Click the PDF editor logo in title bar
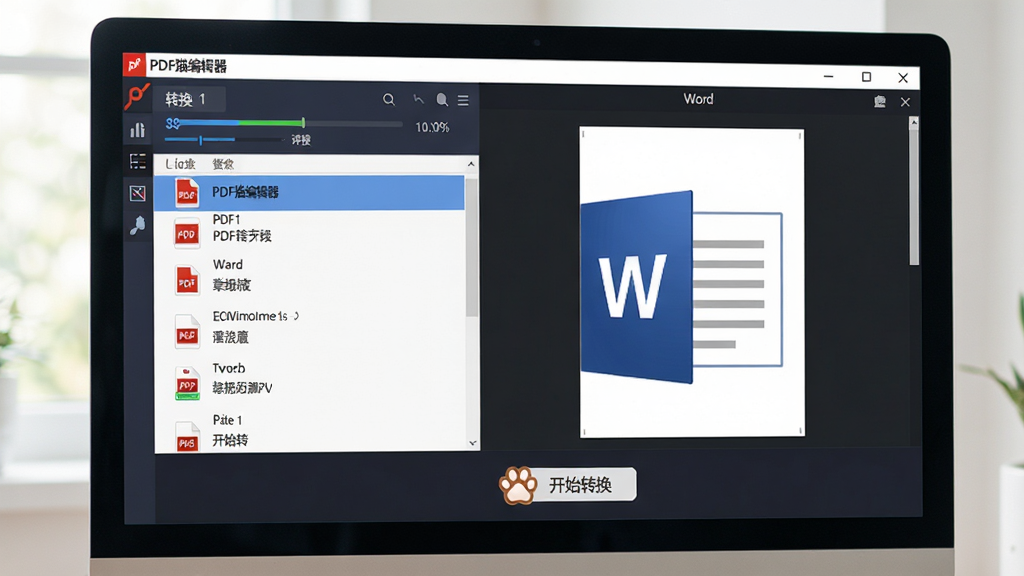This screenshot has height=576, width=1024. click(134, 65)
